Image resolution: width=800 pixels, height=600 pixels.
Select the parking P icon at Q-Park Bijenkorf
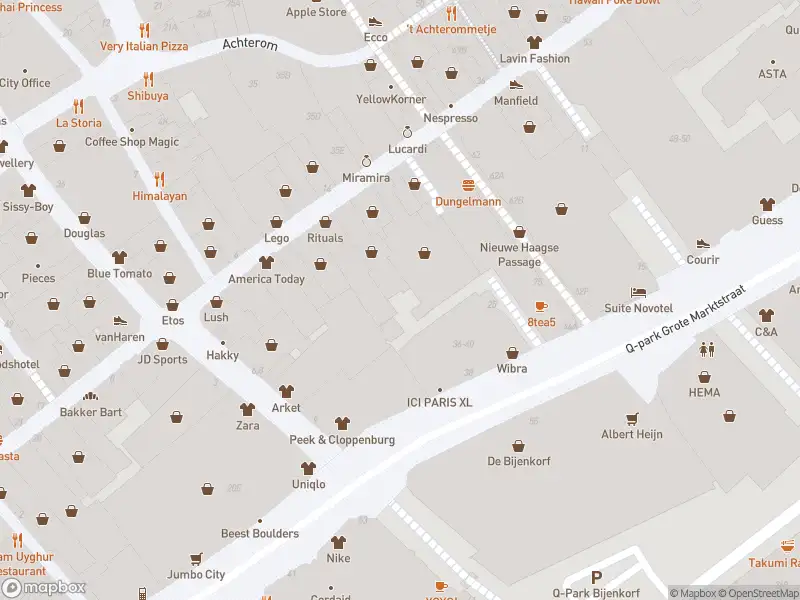click(596, 578)
